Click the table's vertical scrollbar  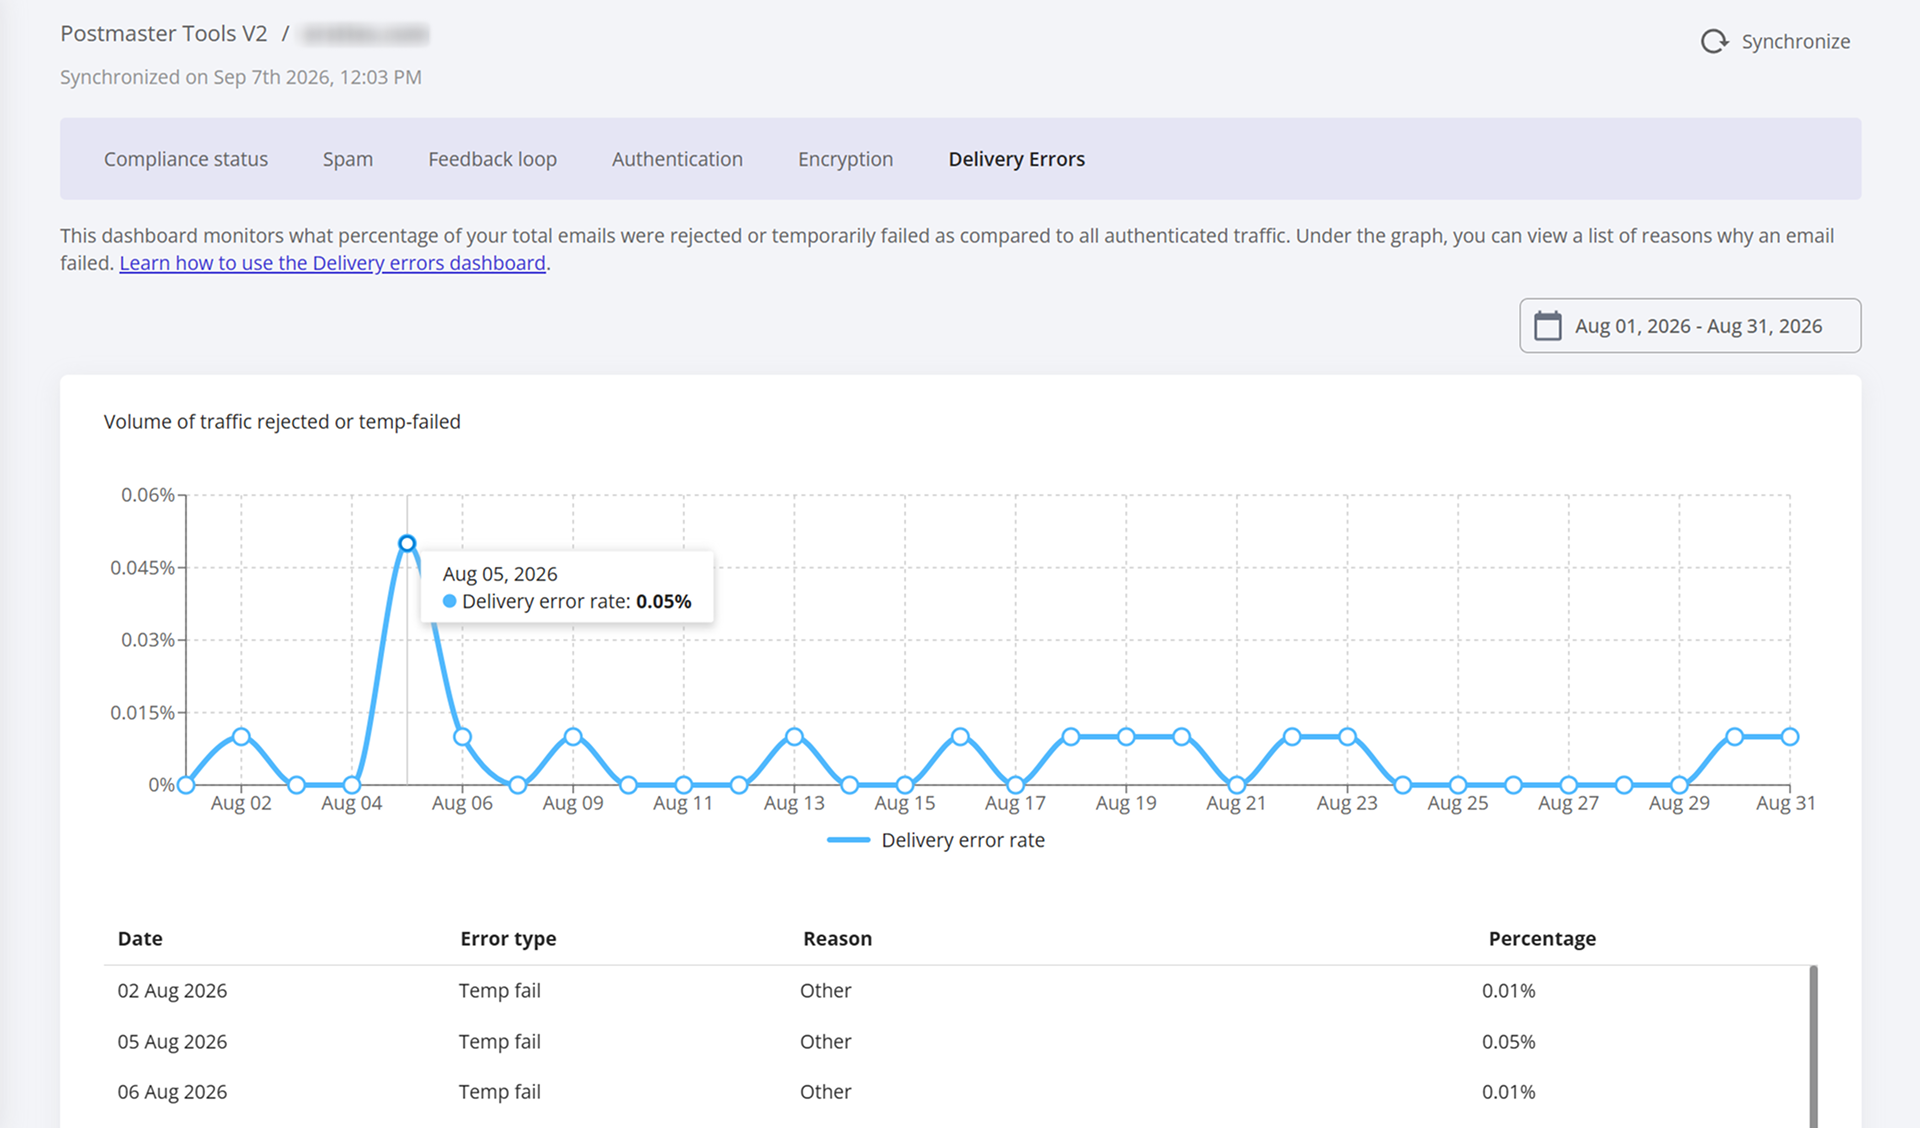coord(1813,1046)
